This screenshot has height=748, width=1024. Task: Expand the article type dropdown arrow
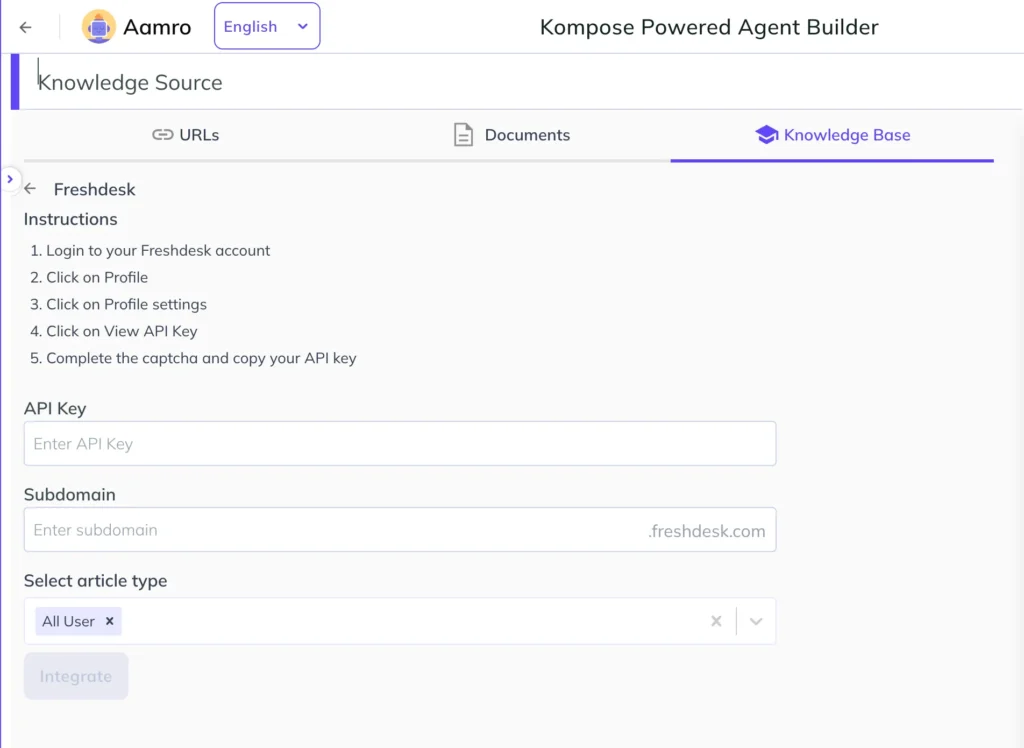756,621
